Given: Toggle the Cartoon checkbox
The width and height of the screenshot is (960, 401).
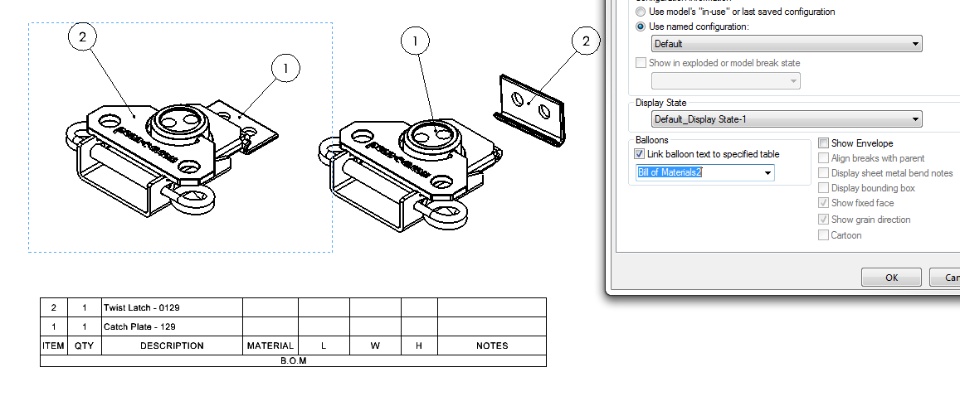Looking at the screenshot, I should tap(823, 235).
